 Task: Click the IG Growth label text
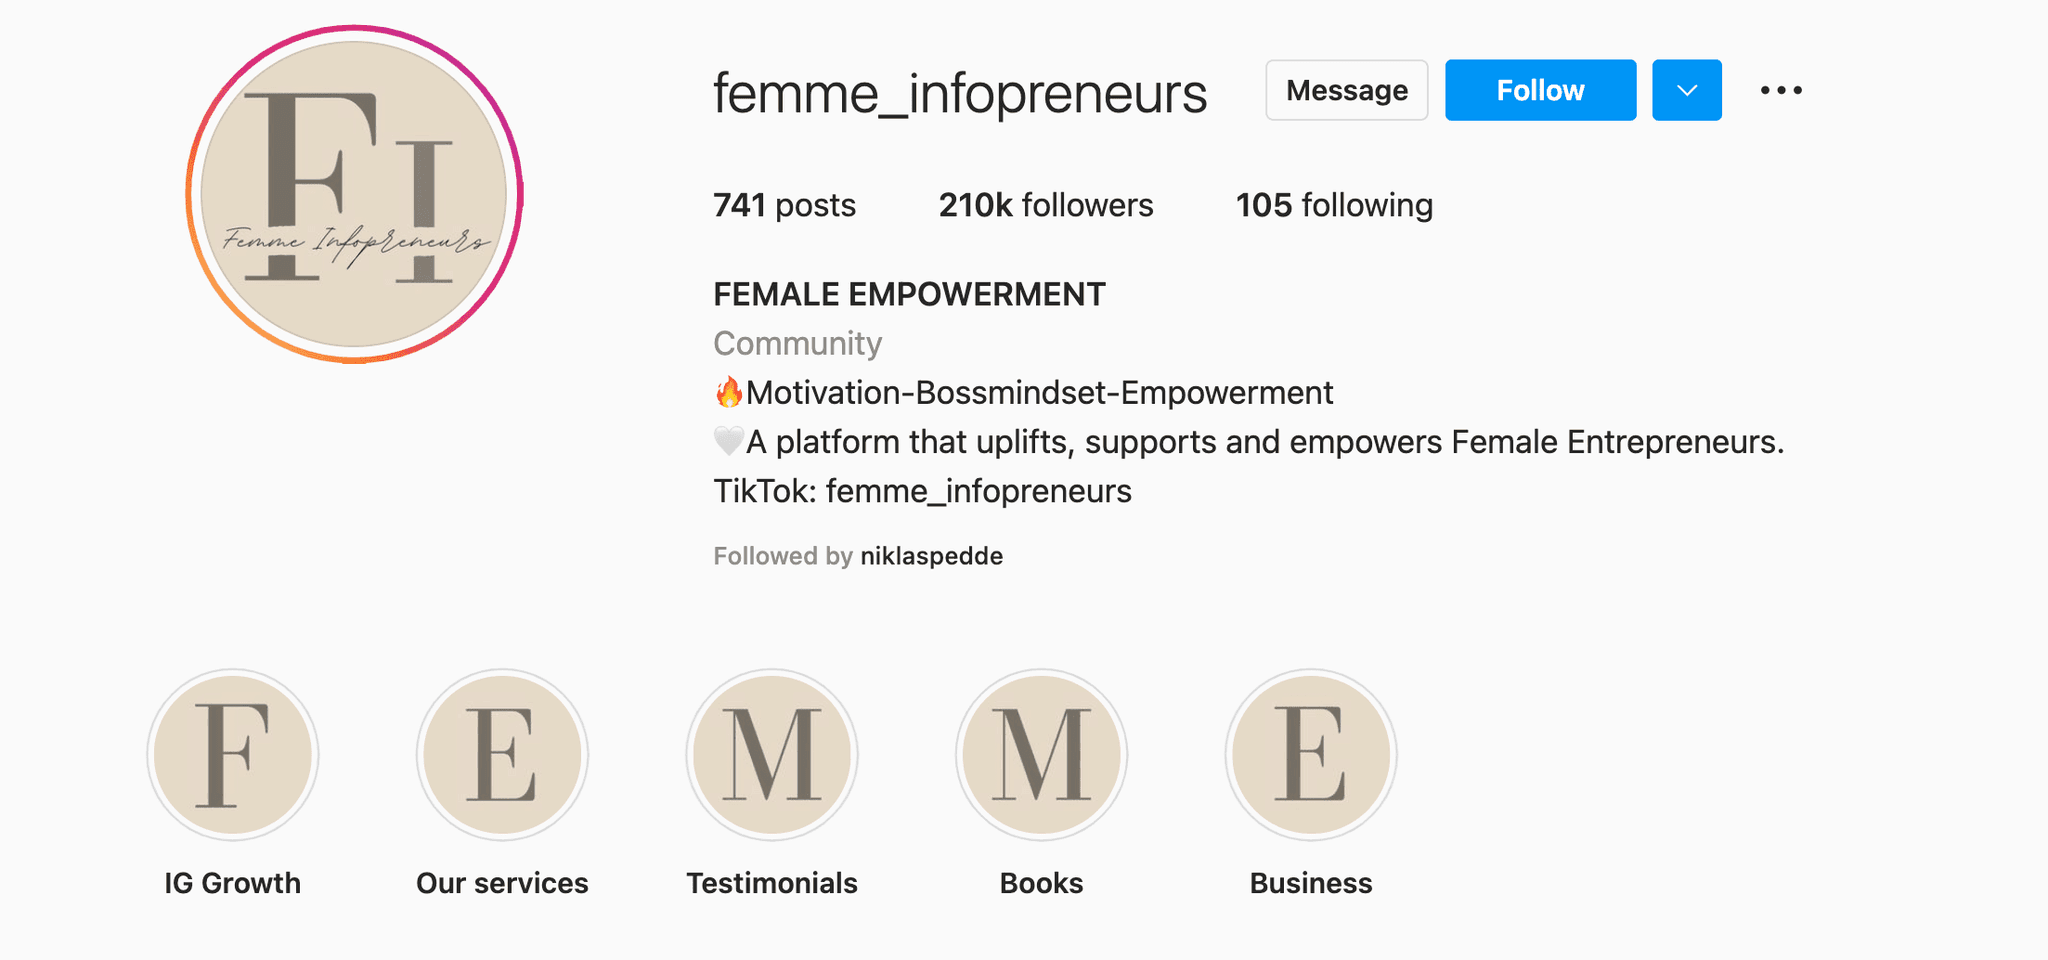click(x=233, y=883)
